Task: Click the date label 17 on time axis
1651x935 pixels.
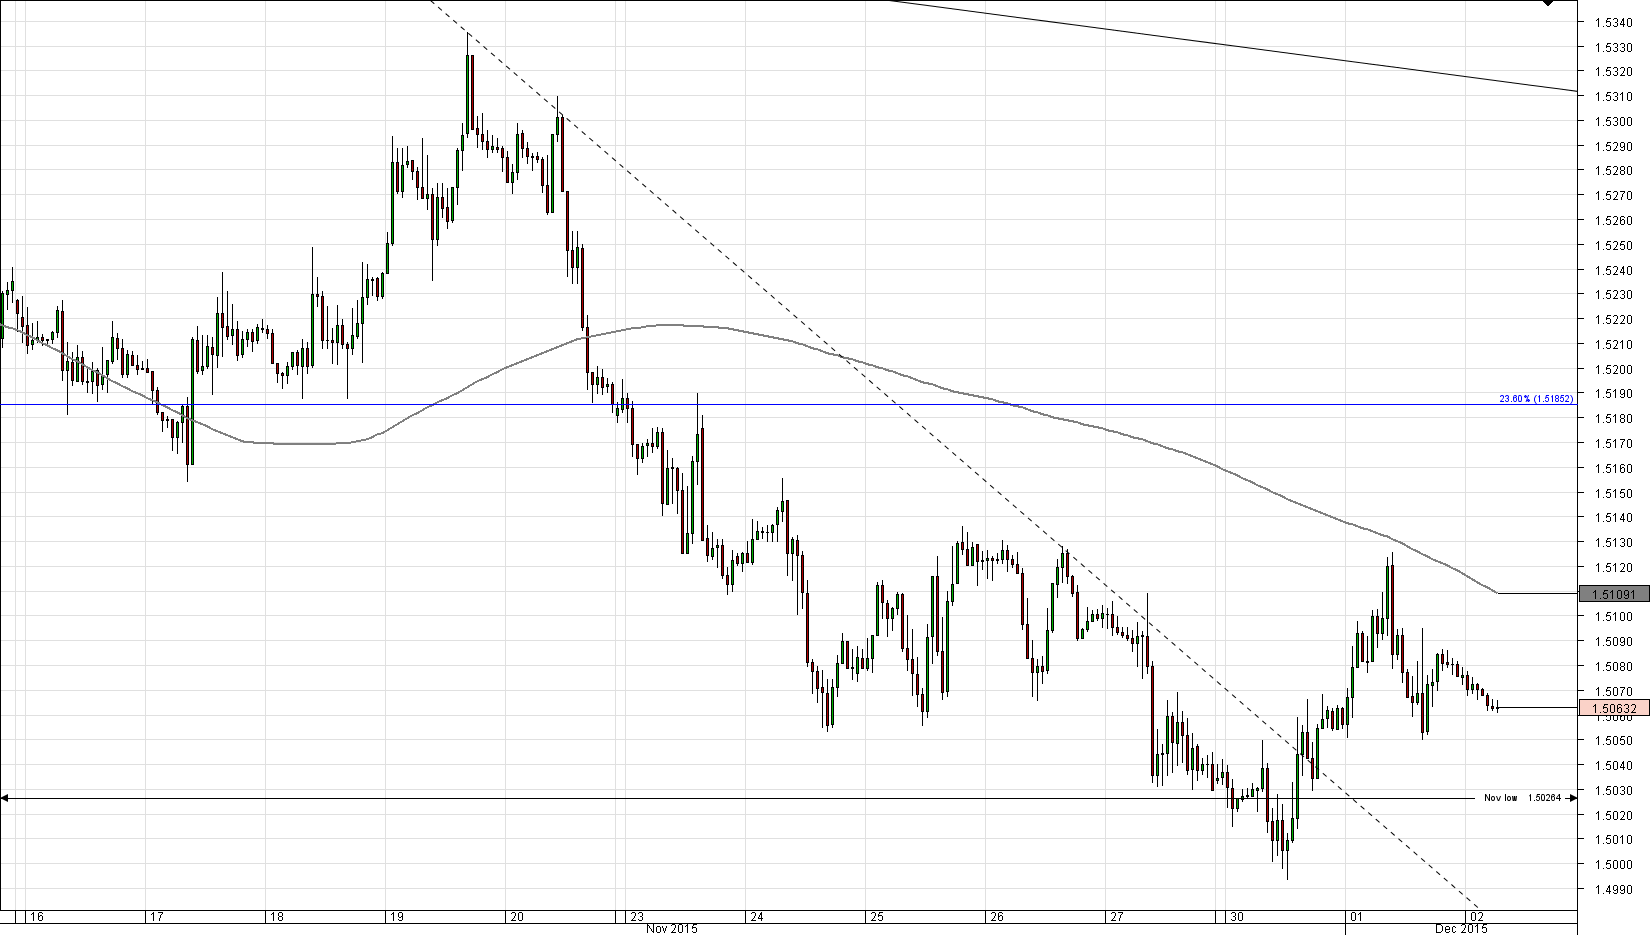Action: 156,916
